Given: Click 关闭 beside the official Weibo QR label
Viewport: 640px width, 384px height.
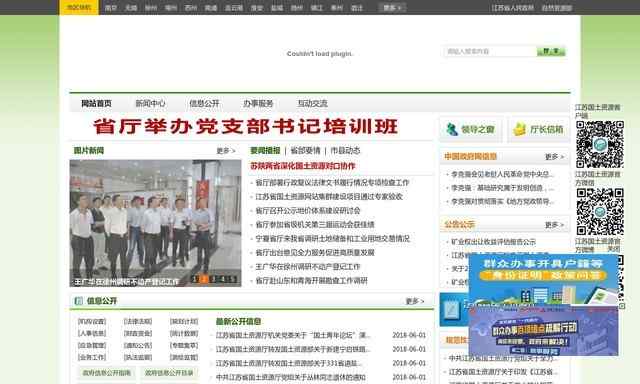Looking at the screenshot, I should [613, 249].
